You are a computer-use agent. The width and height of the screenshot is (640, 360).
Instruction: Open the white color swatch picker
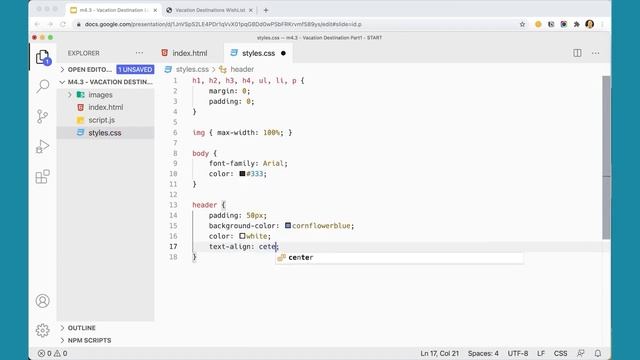[x=242, y=236]
